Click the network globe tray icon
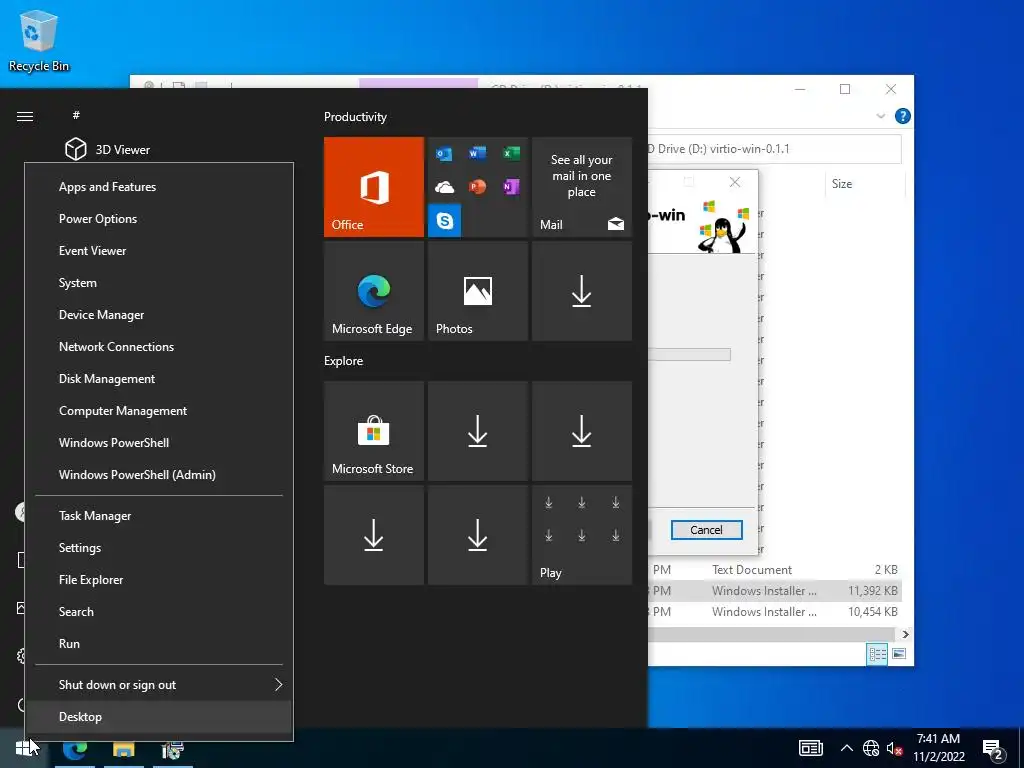Viewport: 1024px width, 768px height. click(871, 748)
